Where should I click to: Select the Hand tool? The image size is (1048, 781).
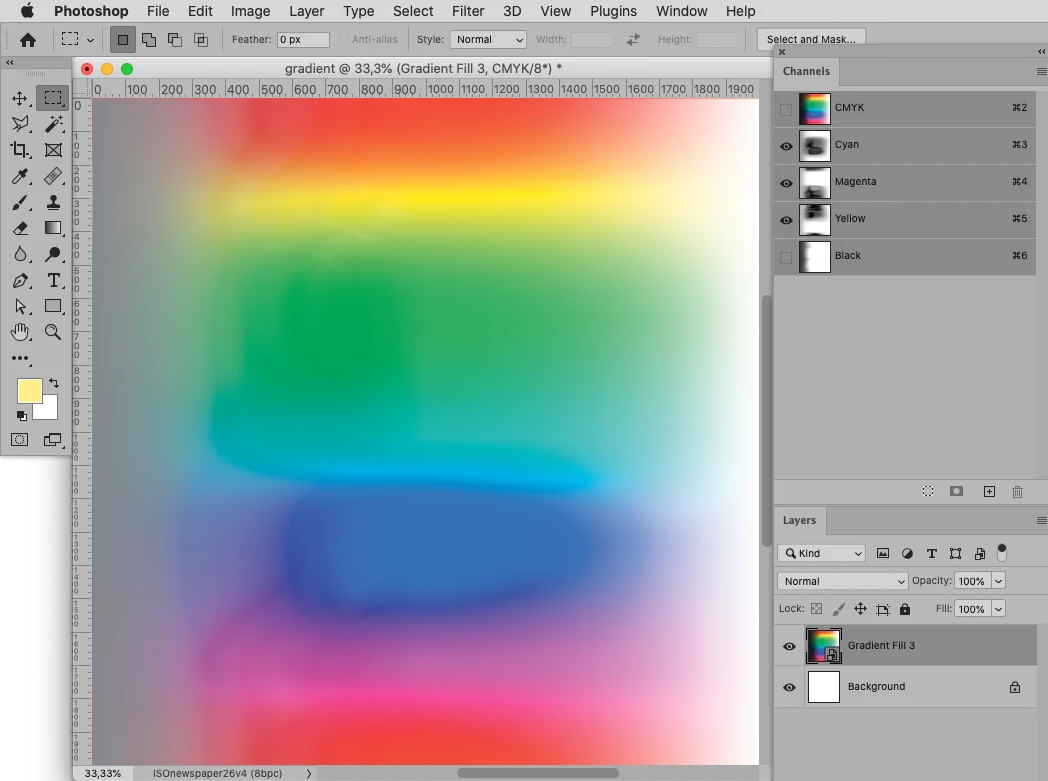click(20, 332)
